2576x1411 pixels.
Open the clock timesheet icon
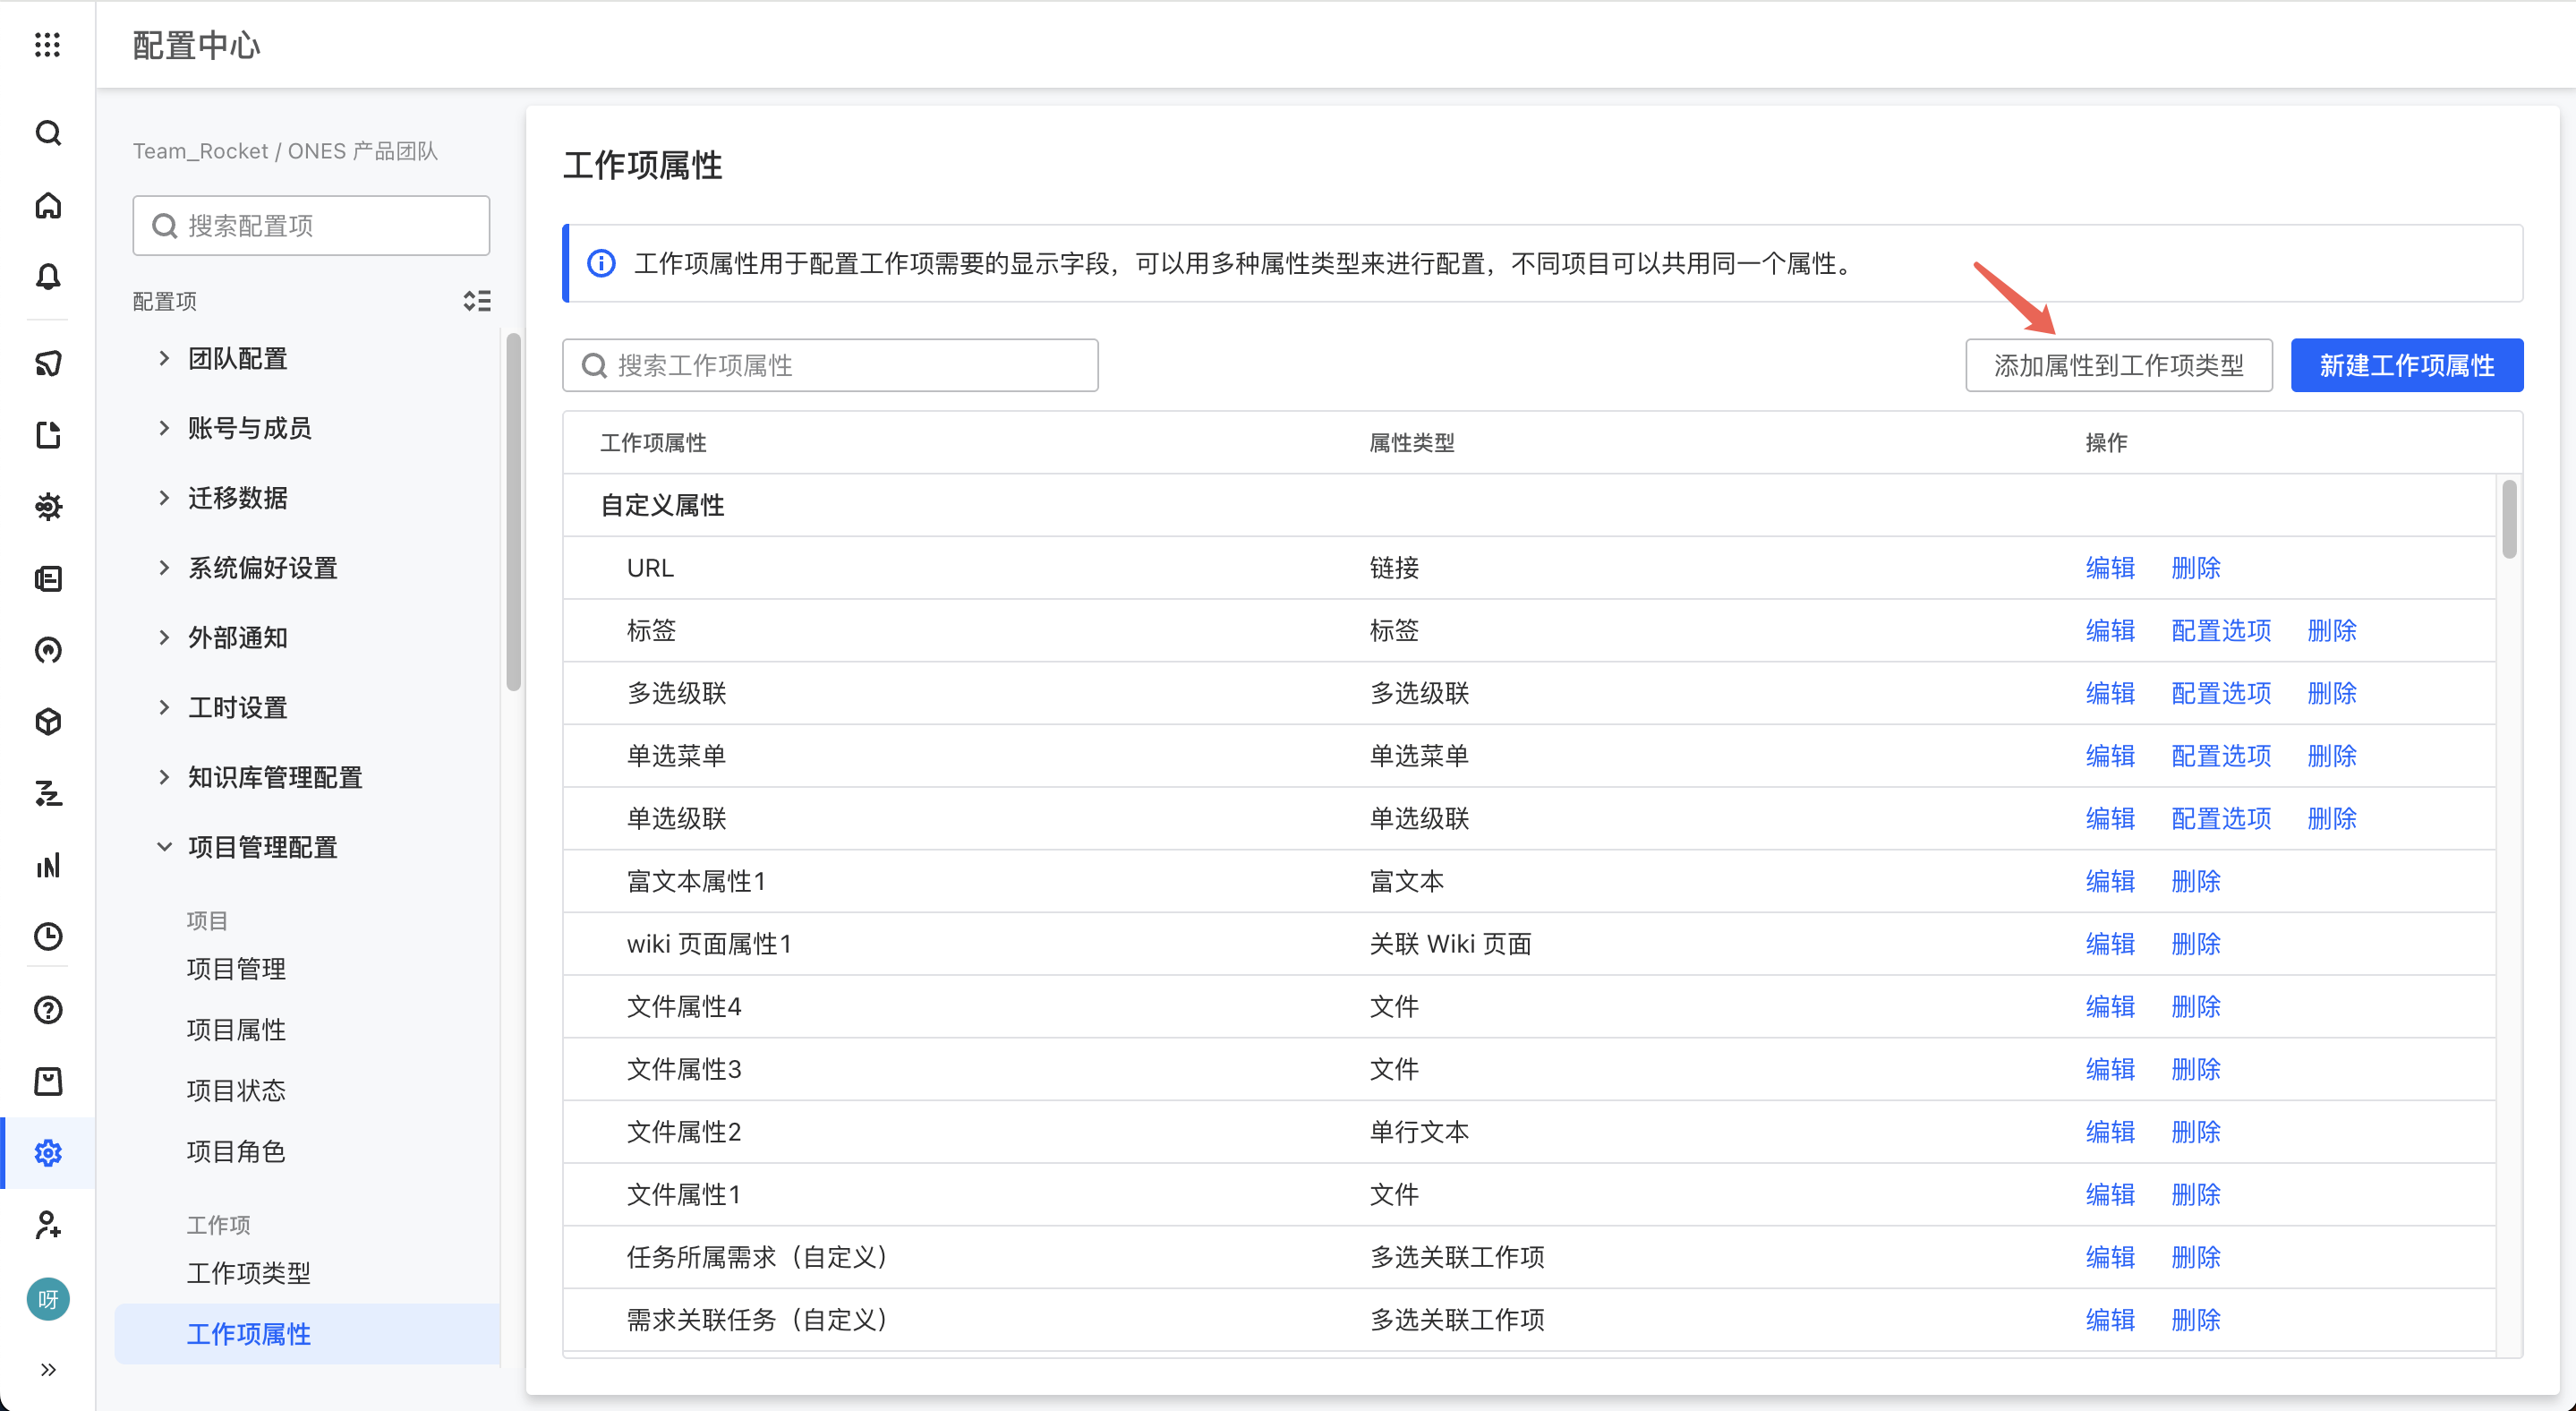[48, 936]
